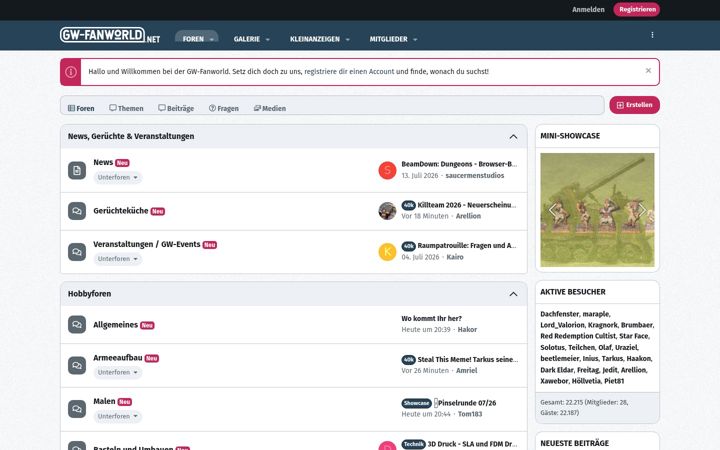
Task: Open the three-dot overflow menu
Action: [x=652, y=35]
